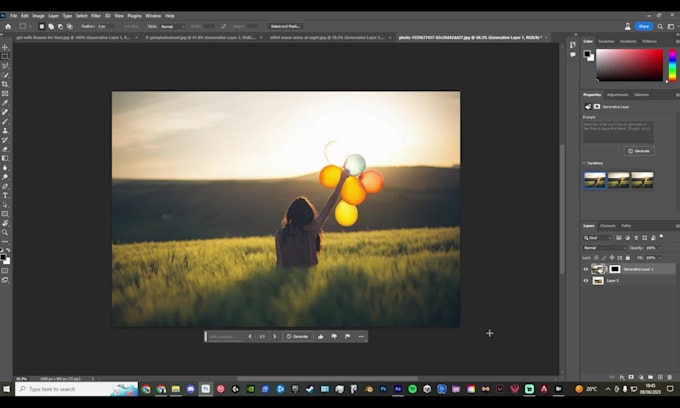The height and width of the screenshot is (408, 680).
Task: Toggle the layer filtering on/off switch
Action: 661,237
